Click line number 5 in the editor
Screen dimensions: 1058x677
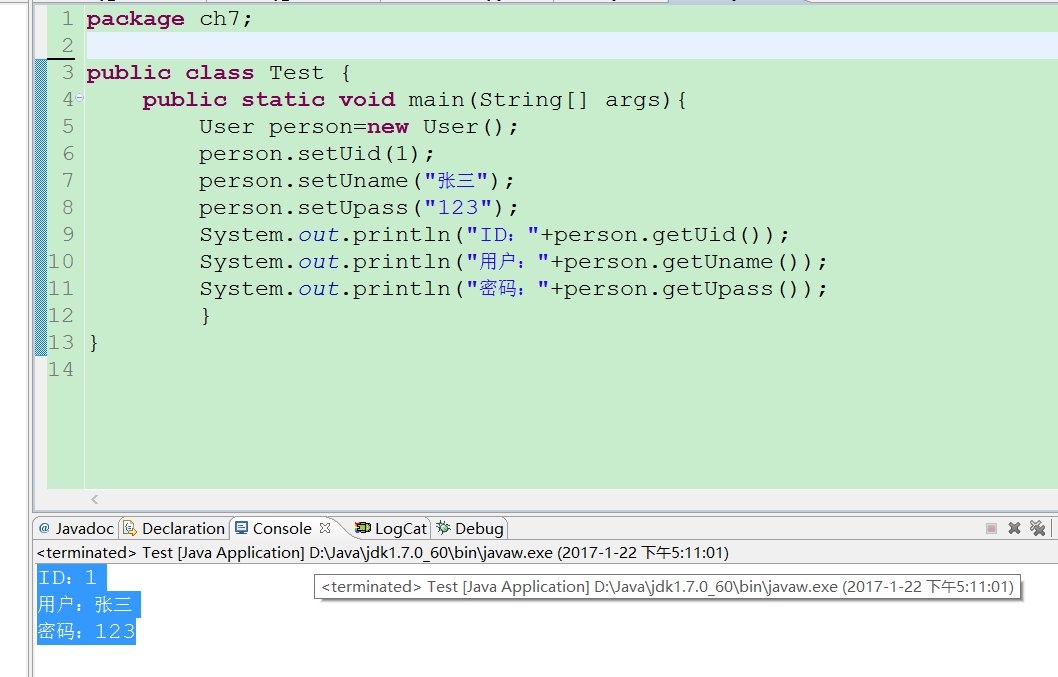coord(66,126)
